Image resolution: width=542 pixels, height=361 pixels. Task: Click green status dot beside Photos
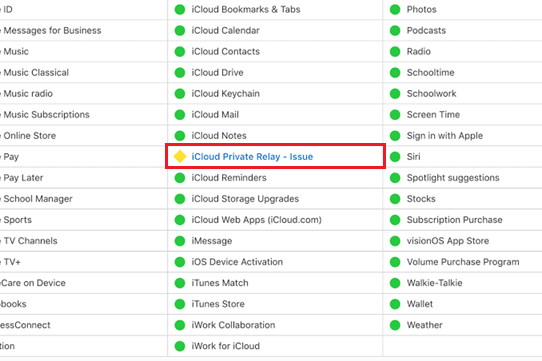point(395,9)
